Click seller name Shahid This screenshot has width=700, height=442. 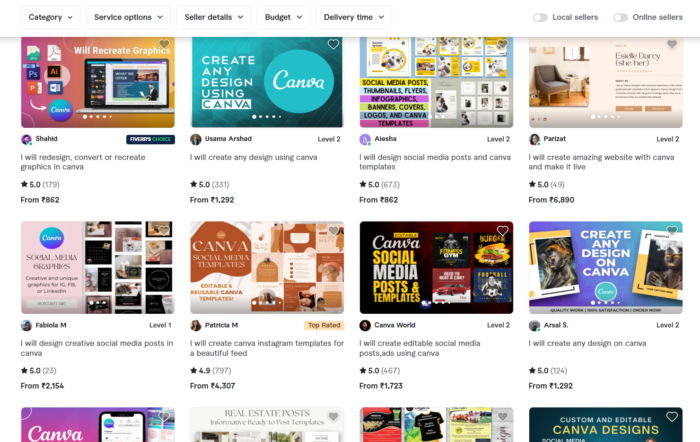[46, 139]
